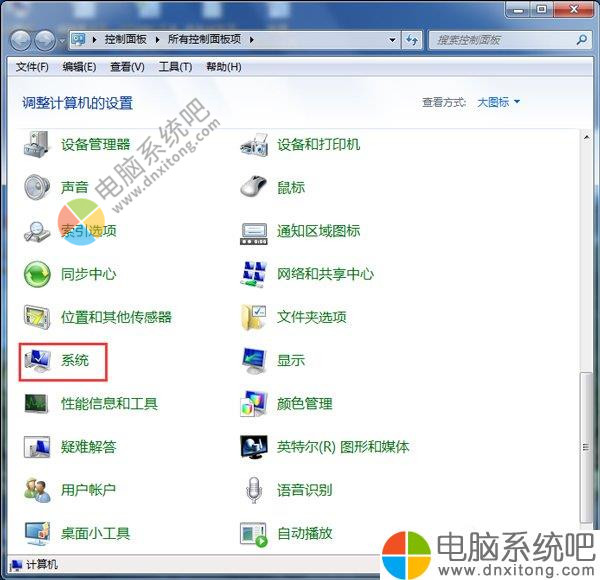
Task: Open the 文件(F) menu
Action: click(x=32, y=67)
